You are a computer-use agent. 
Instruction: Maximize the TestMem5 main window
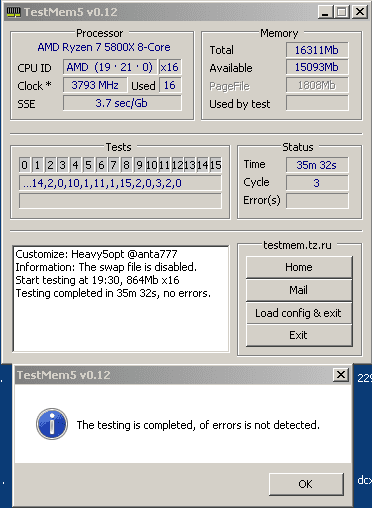[x=342, y=12]
